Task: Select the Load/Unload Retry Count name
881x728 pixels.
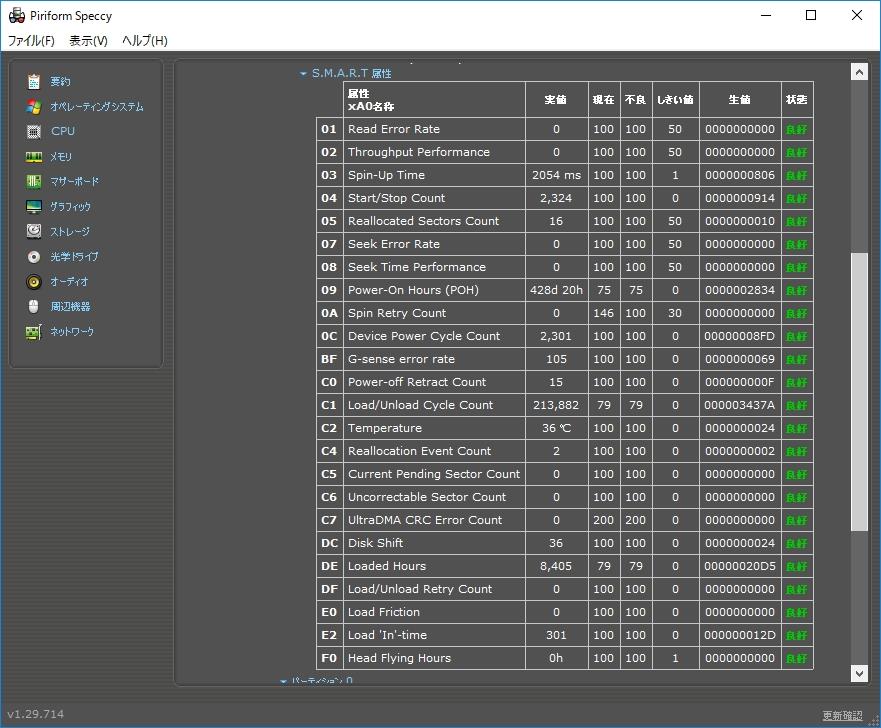Action: (420, 590)
